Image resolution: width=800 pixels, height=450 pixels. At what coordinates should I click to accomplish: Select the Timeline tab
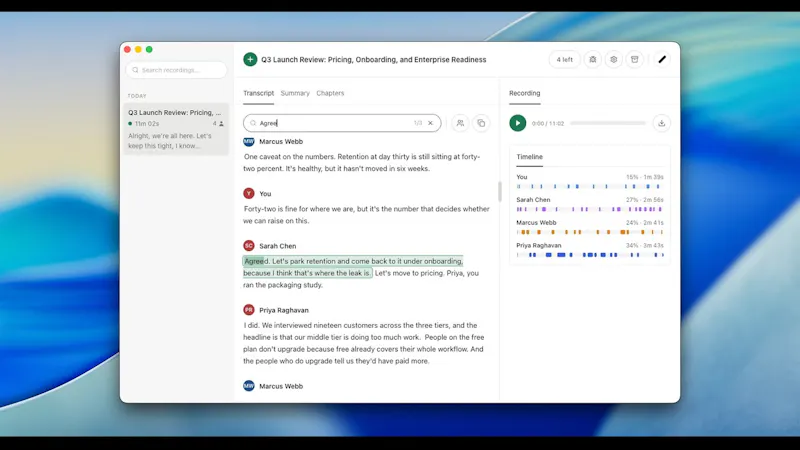(529, 157)
